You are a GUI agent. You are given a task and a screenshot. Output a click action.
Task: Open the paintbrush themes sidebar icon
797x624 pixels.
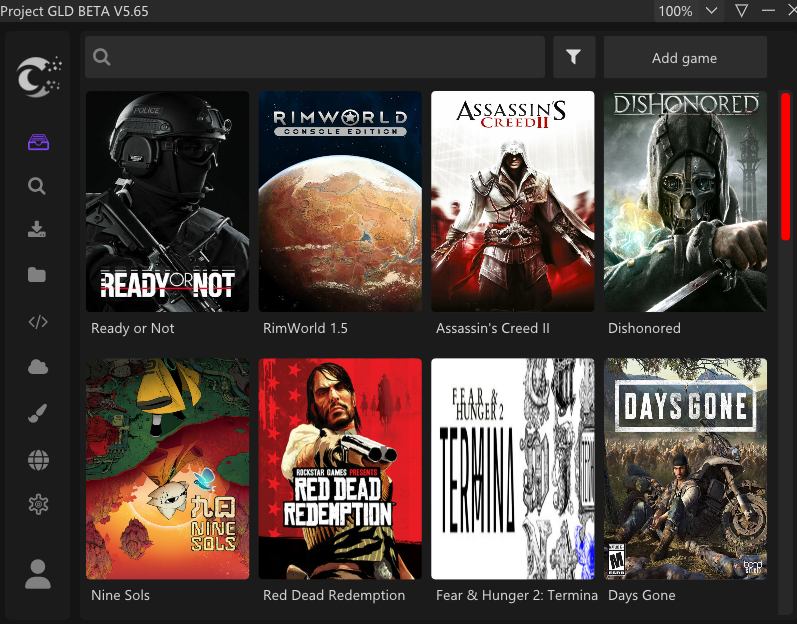point(38,413)
